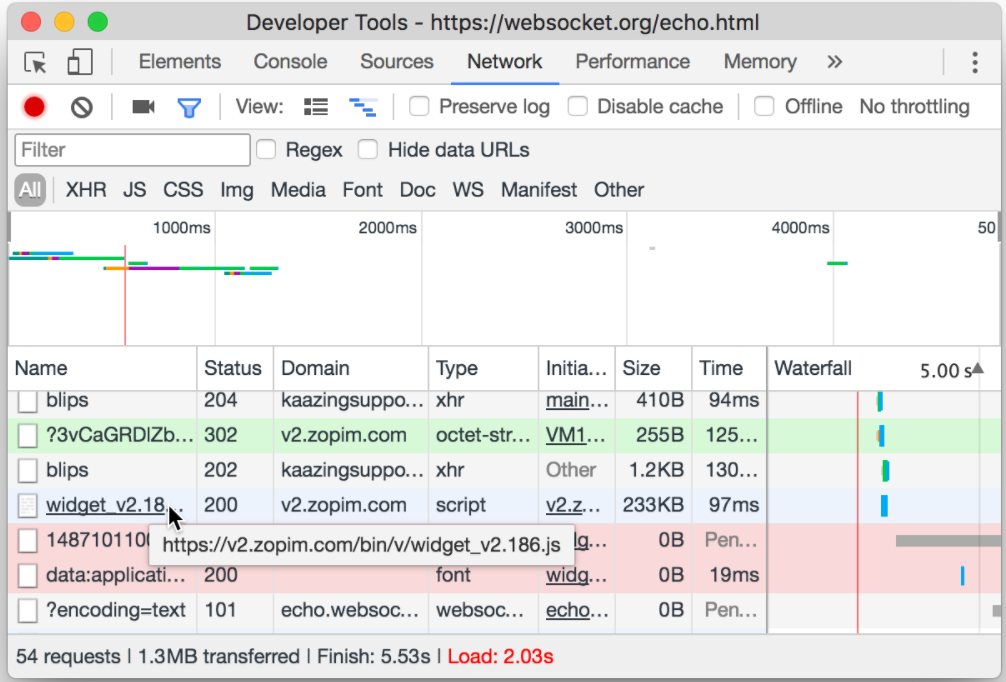Click the 1000ms marker in the overview timeline

[182, 228]
